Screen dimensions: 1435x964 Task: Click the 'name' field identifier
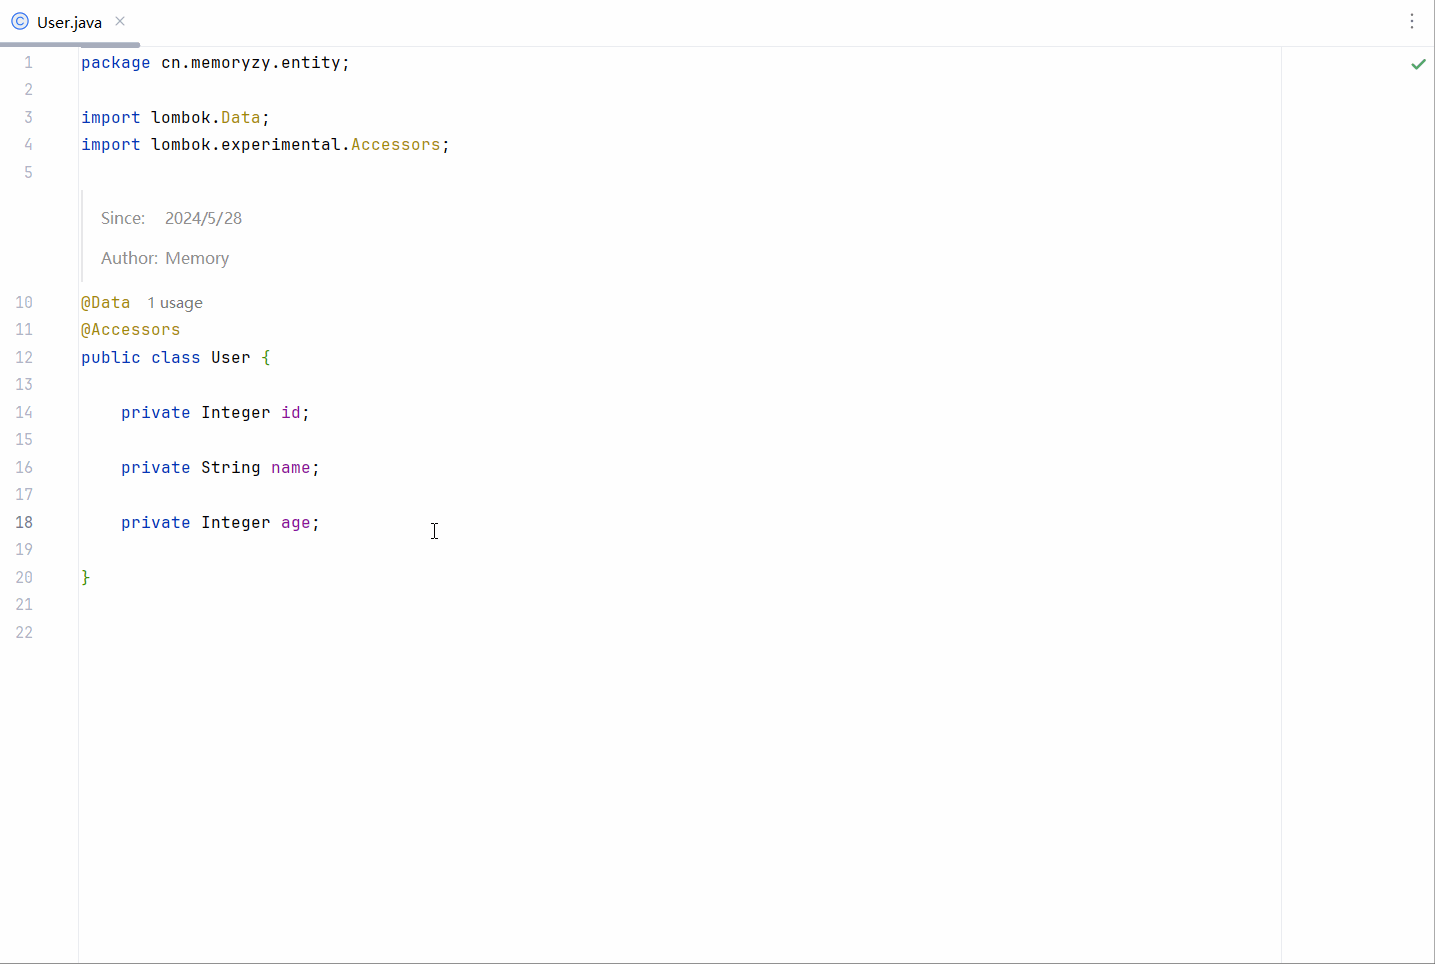click(290, 467)
